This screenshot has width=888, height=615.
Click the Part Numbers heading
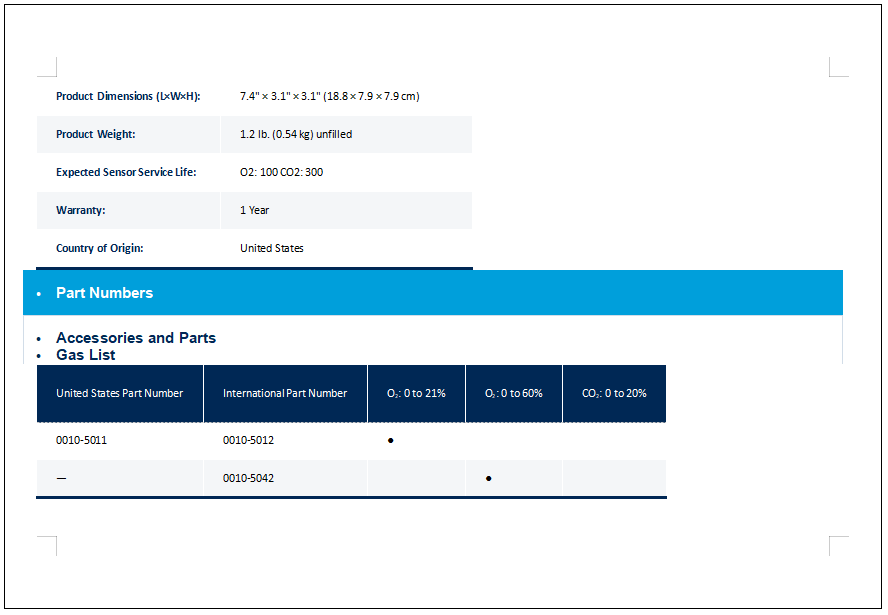[104, 293]
